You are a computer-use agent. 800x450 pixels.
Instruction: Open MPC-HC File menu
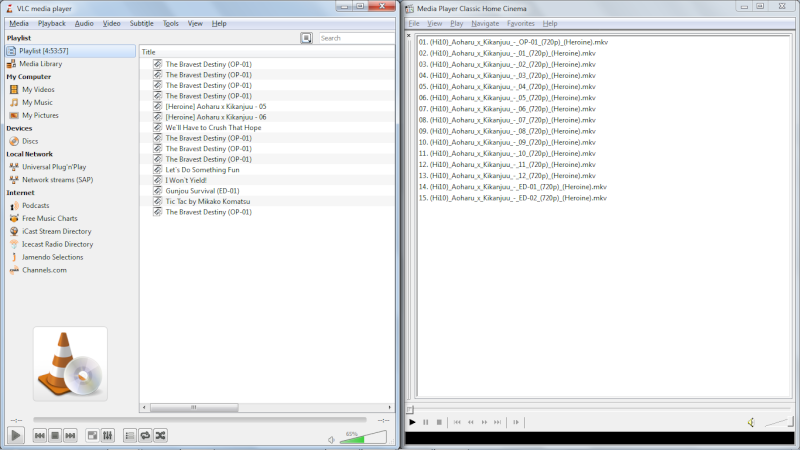(x=414, y=23)
